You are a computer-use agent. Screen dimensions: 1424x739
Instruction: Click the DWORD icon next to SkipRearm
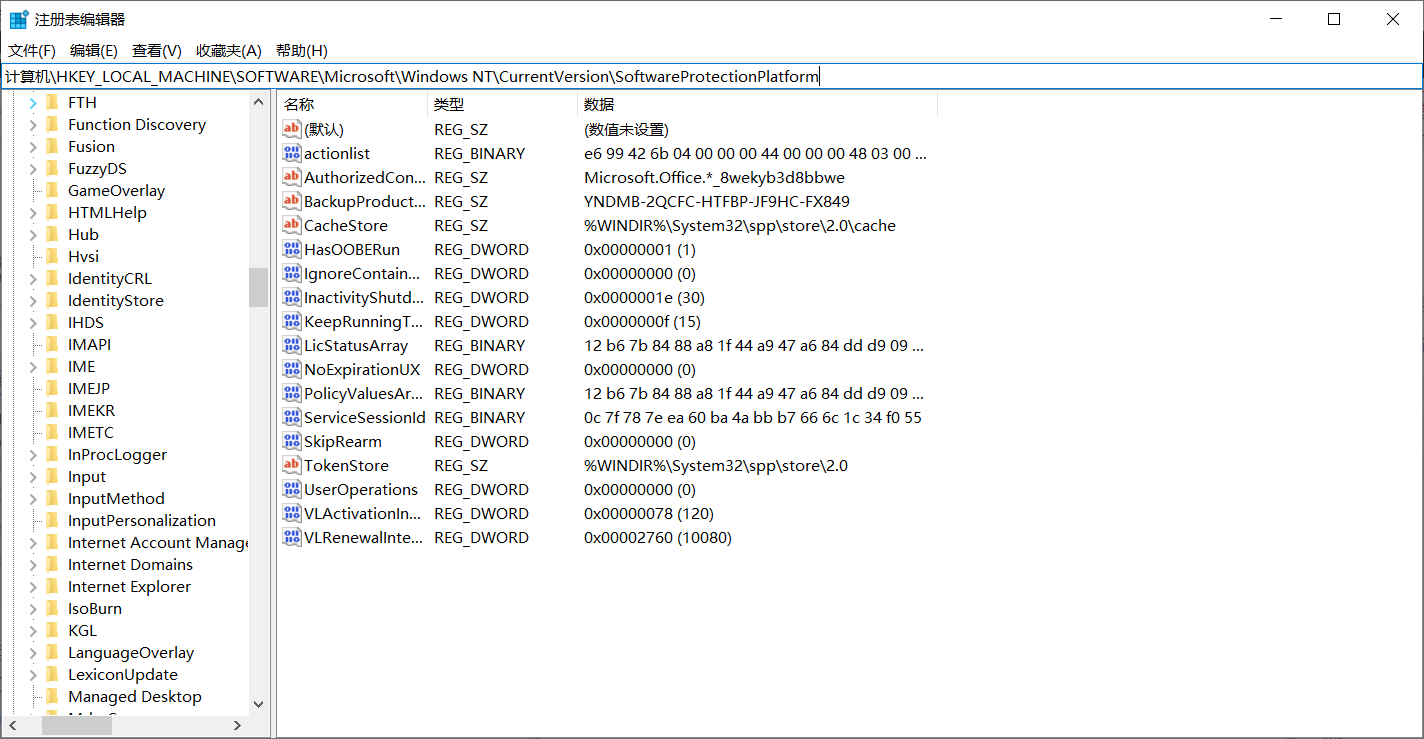[291, 441]
